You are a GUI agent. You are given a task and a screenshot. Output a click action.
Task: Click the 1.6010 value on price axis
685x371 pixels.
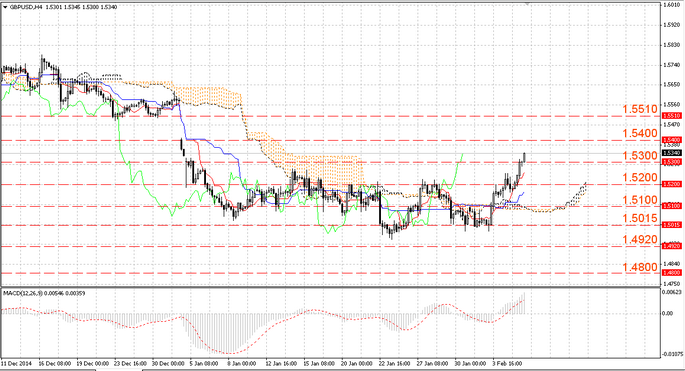671,5
